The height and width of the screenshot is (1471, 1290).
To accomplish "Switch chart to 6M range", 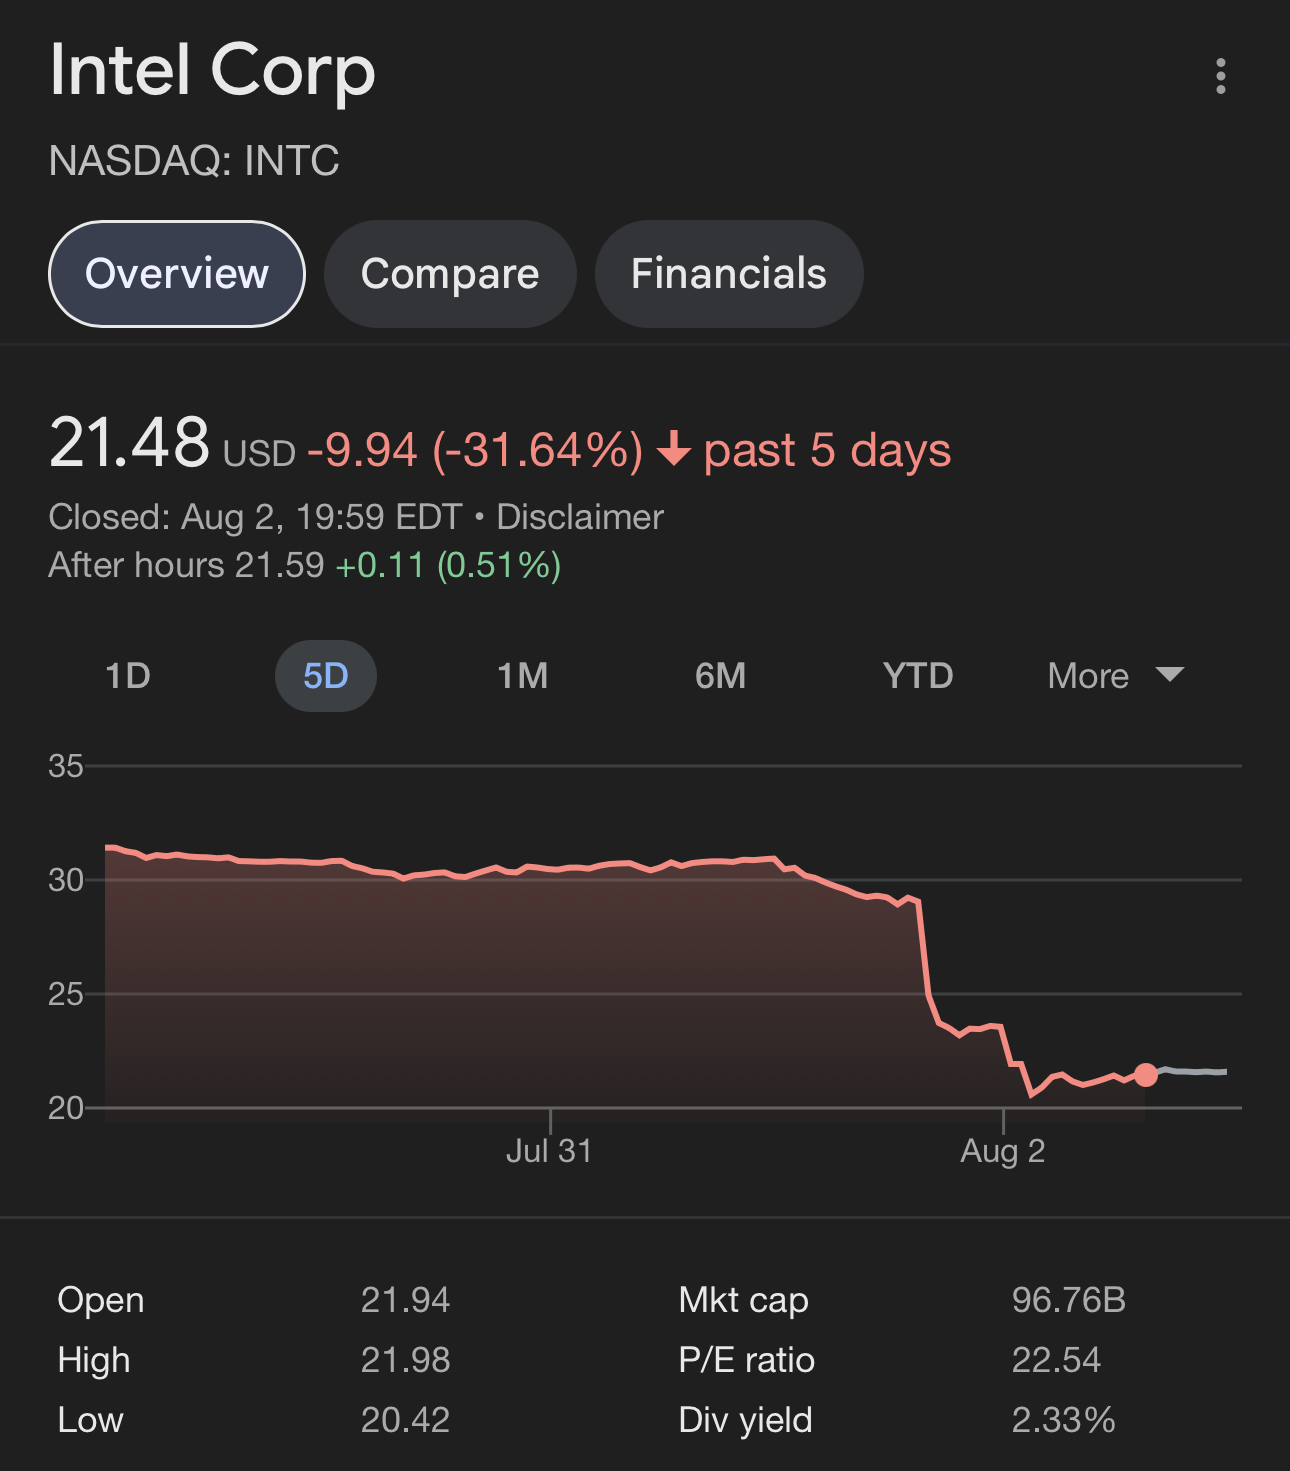I will point(720,676).
